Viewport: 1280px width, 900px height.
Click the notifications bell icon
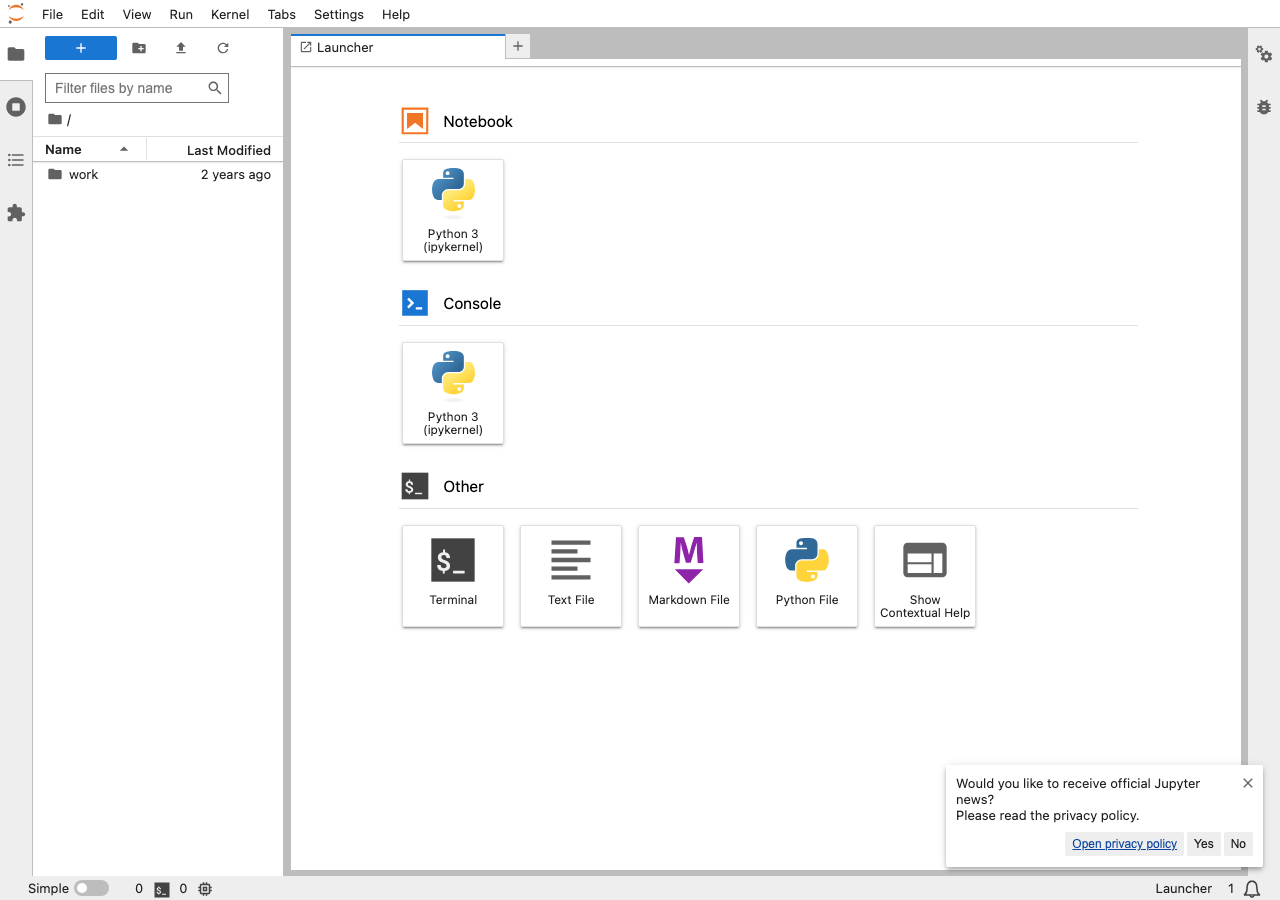click(x=1251, y=889)
